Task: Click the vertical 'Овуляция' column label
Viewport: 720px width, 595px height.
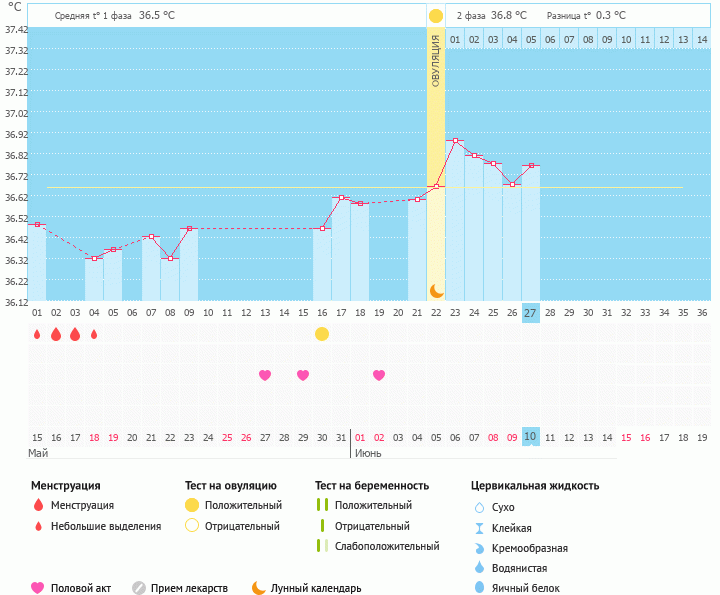Action: pos(436,62)
